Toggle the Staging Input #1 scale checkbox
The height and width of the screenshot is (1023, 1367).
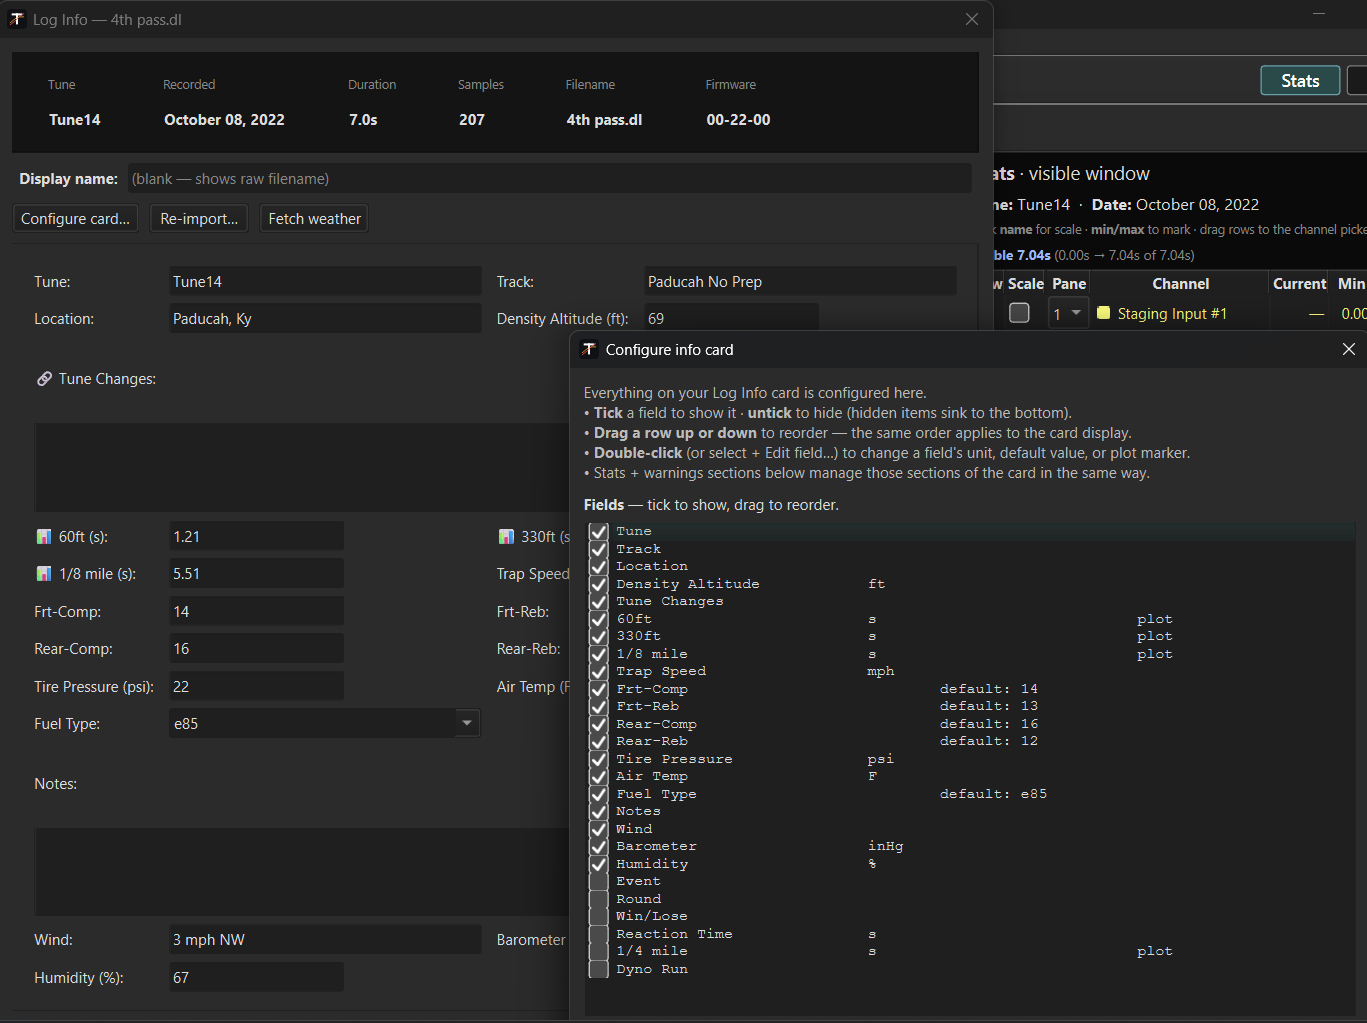click(x=1019, y=313)
